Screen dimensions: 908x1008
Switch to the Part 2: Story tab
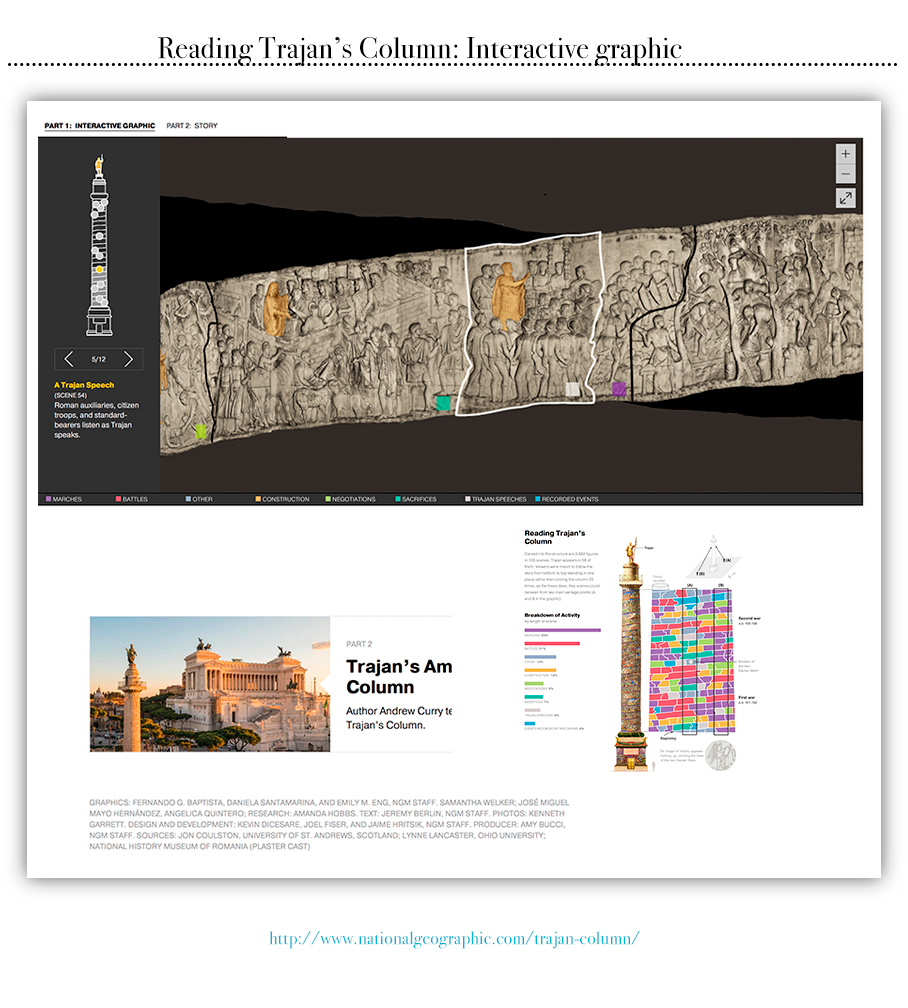click(192, 125)
